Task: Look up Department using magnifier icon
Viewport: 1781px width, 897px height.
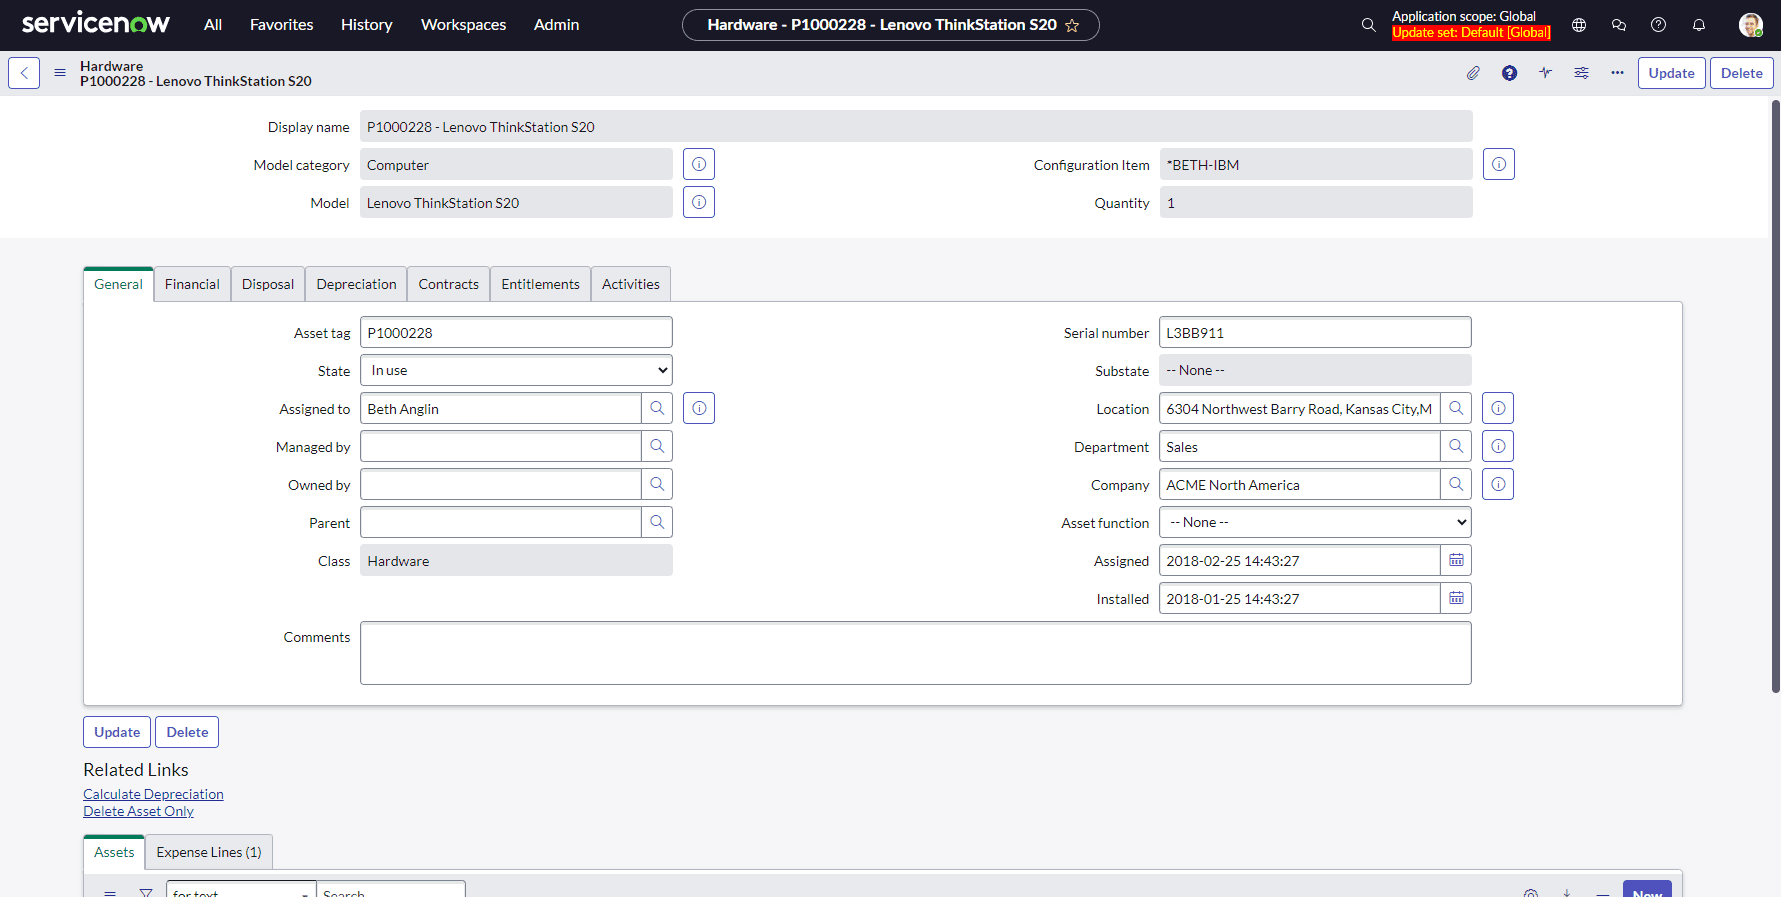Action: click(x=1456, y=446)
